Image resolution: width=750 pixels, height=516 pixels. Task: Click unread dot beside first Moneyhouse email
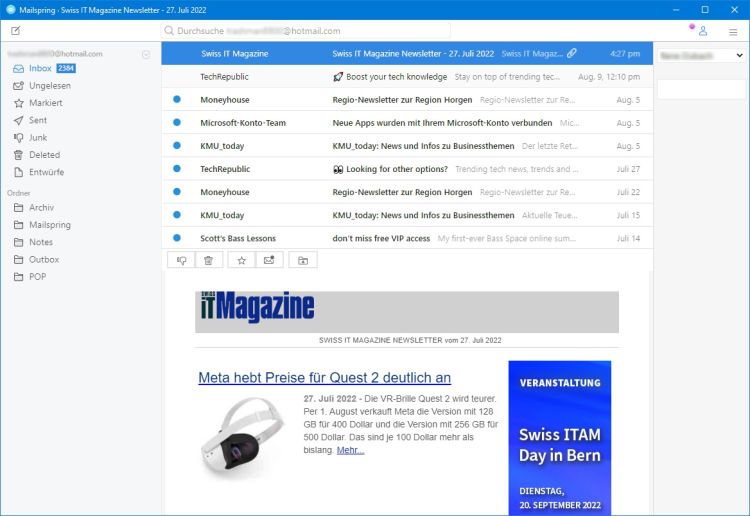click(177, 100)
